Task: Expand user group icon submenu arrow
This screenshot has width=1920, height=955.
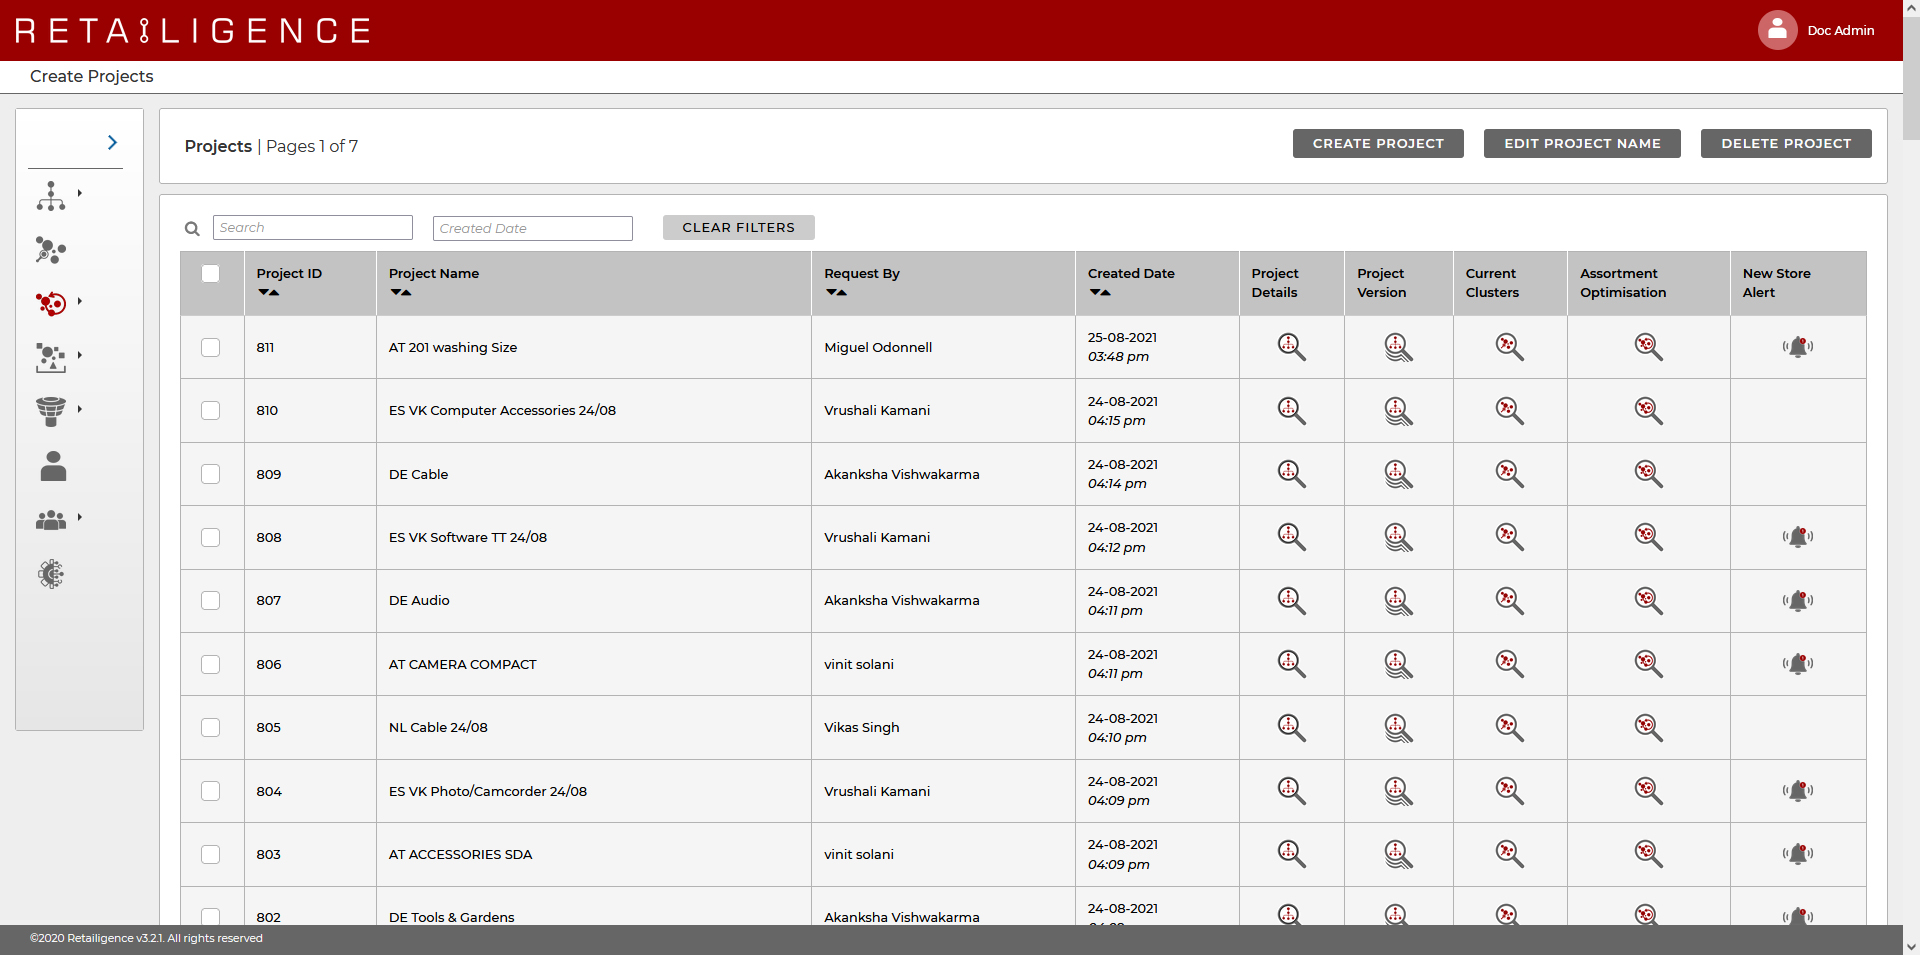Action: click(x=80, y=517)
